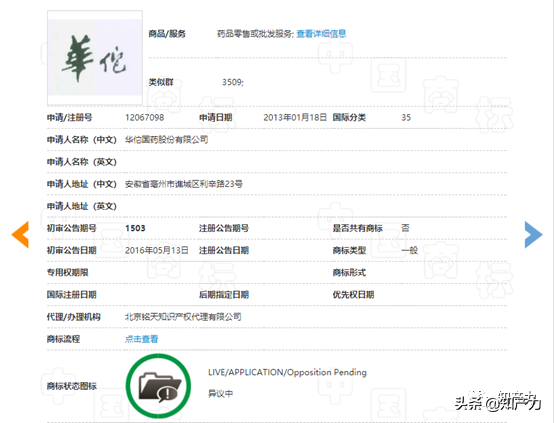Screen dimensions: 554x423
Task: Open the 华佗 trademark image thumbnail
Action: tap(95, 58)
